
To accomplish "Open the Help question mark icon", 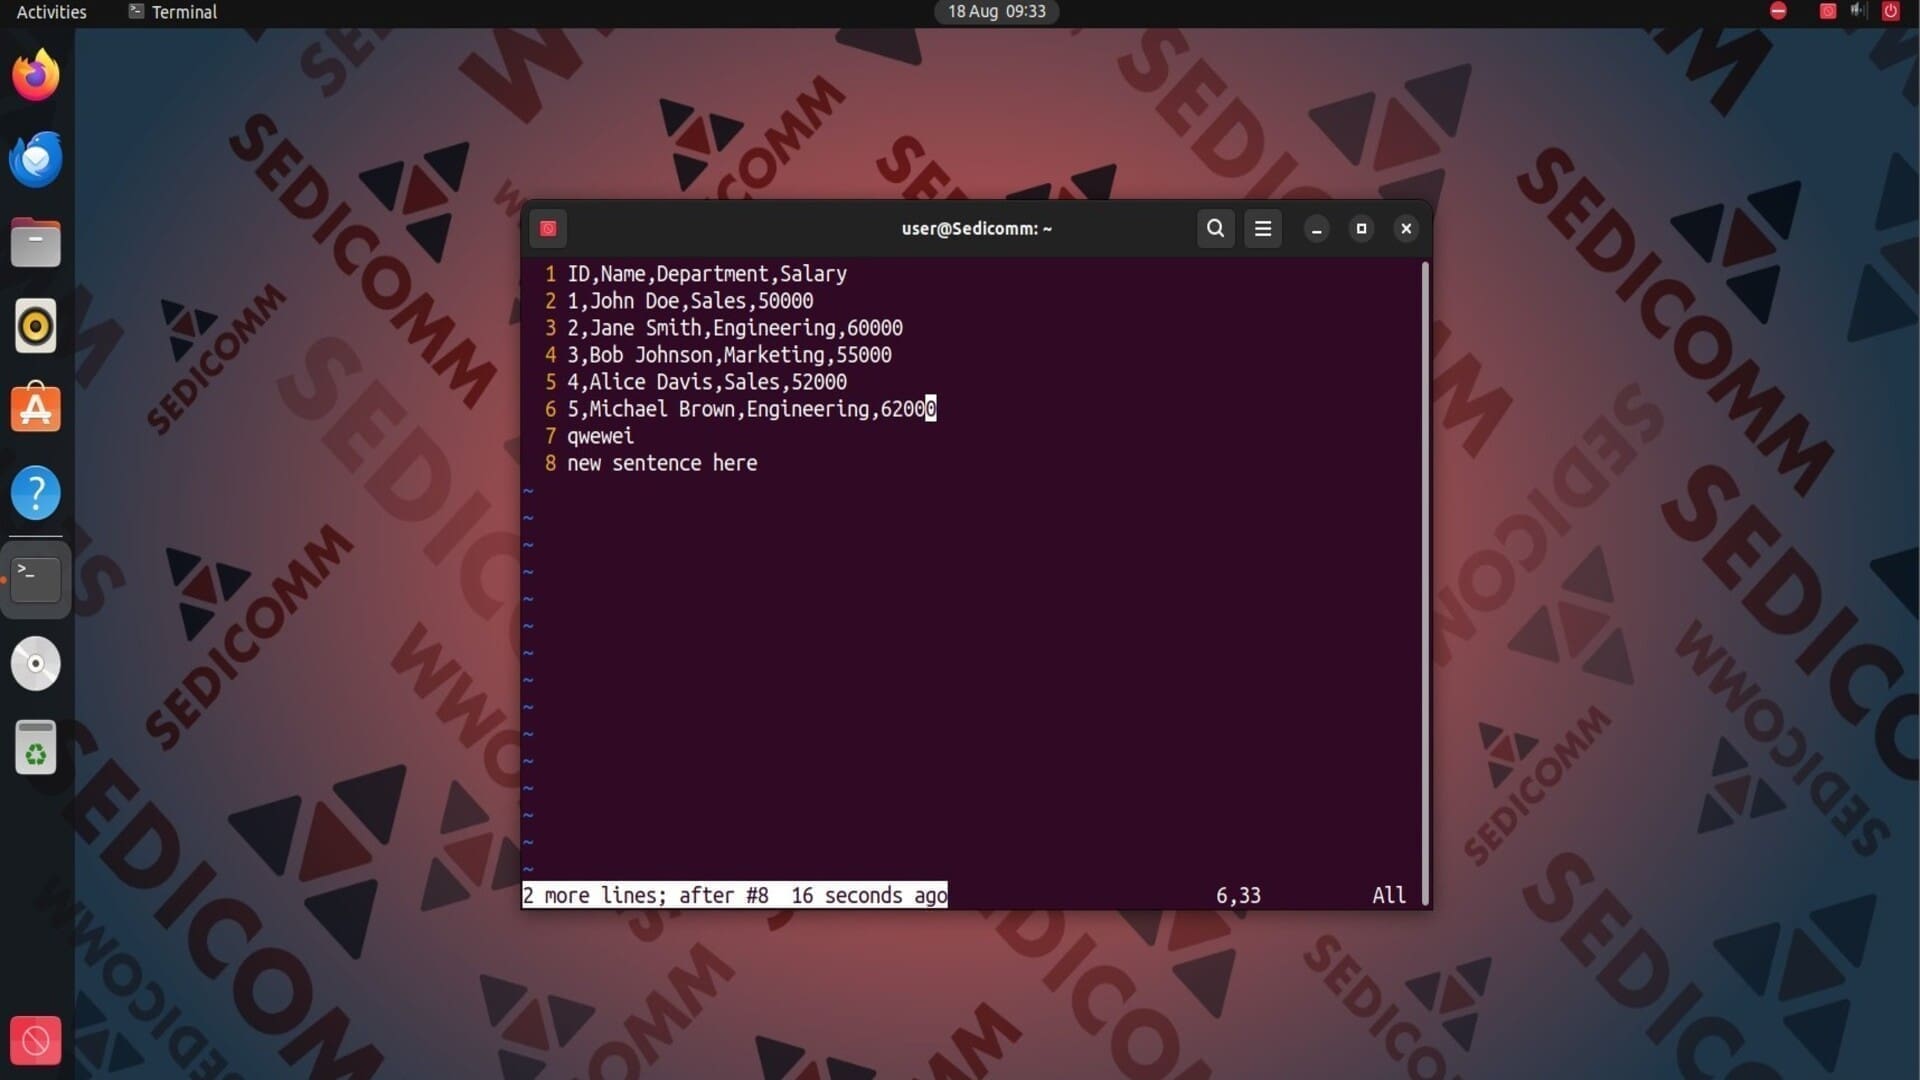I will click(36, 493).
